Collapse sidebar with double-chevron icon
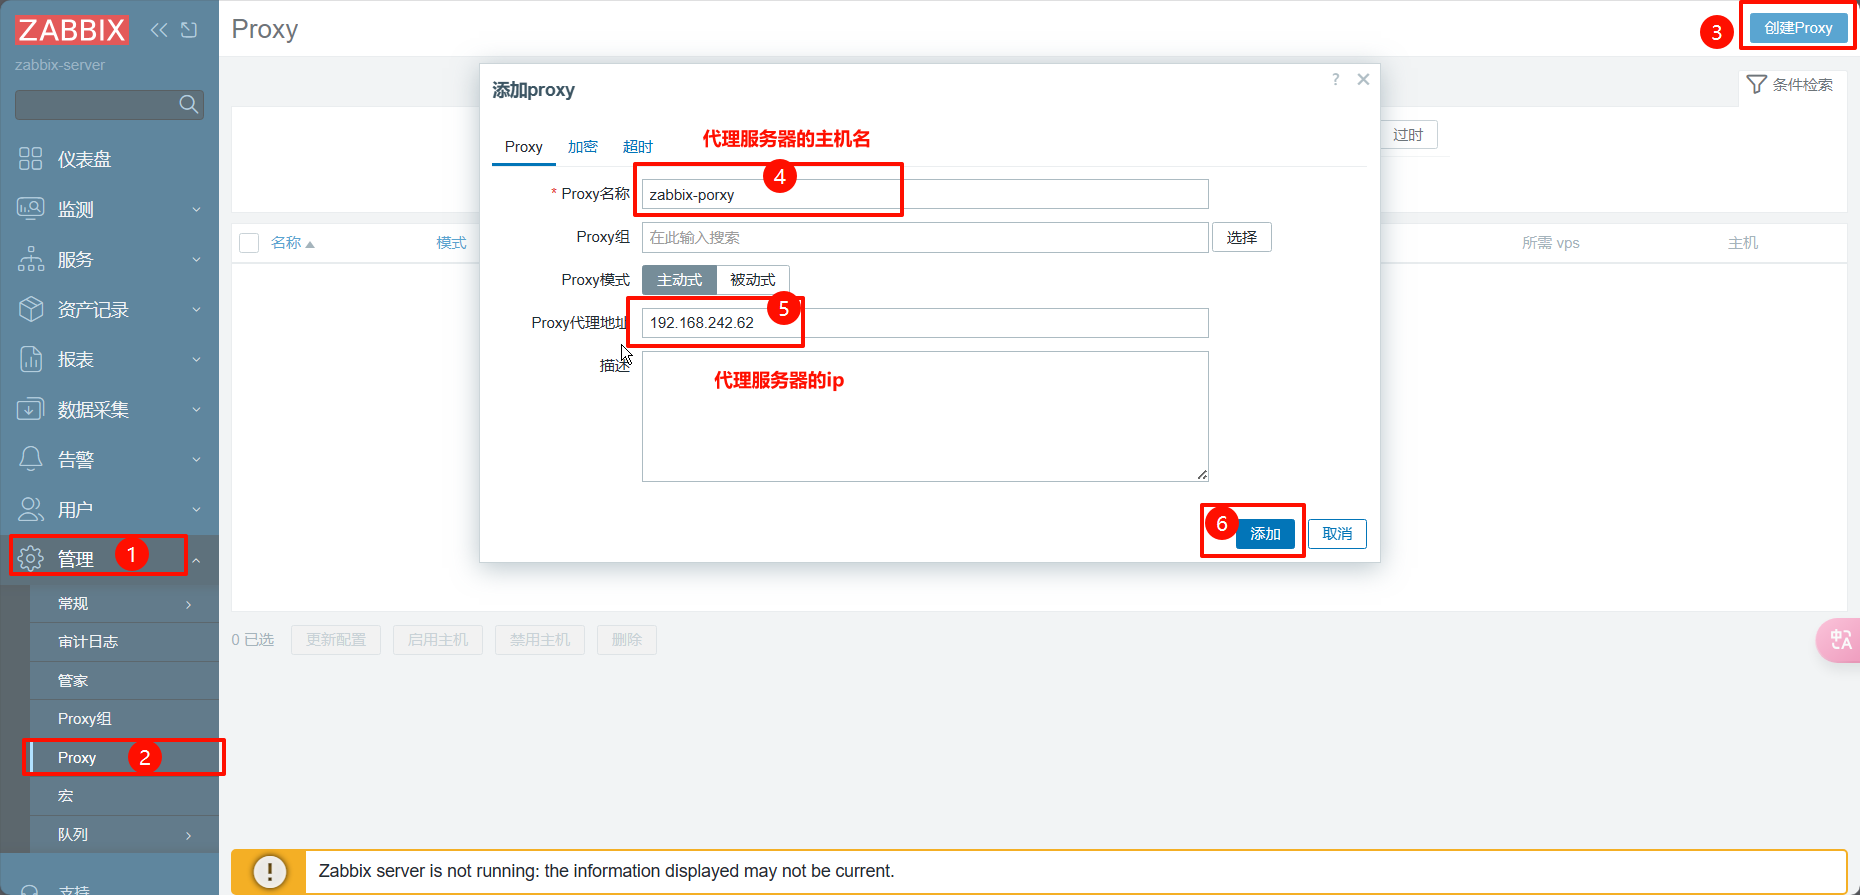Image resolution: width=1860 pixels, height=895 pixels. coord(159,30)
